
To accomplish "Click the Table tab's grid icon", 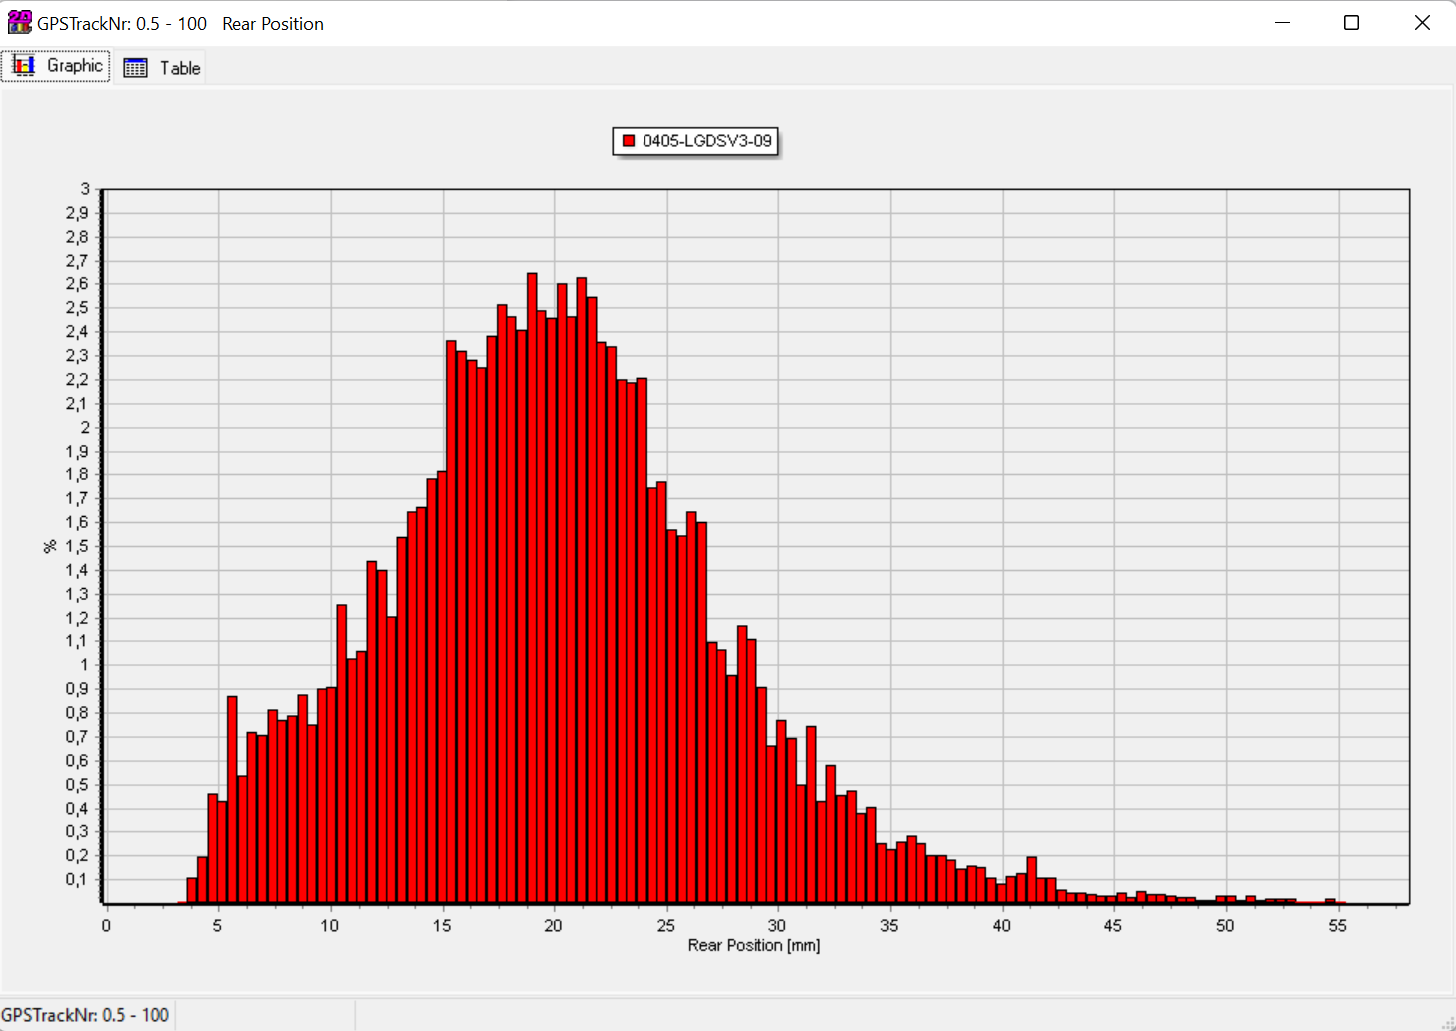I will click(x=135, y=68).
